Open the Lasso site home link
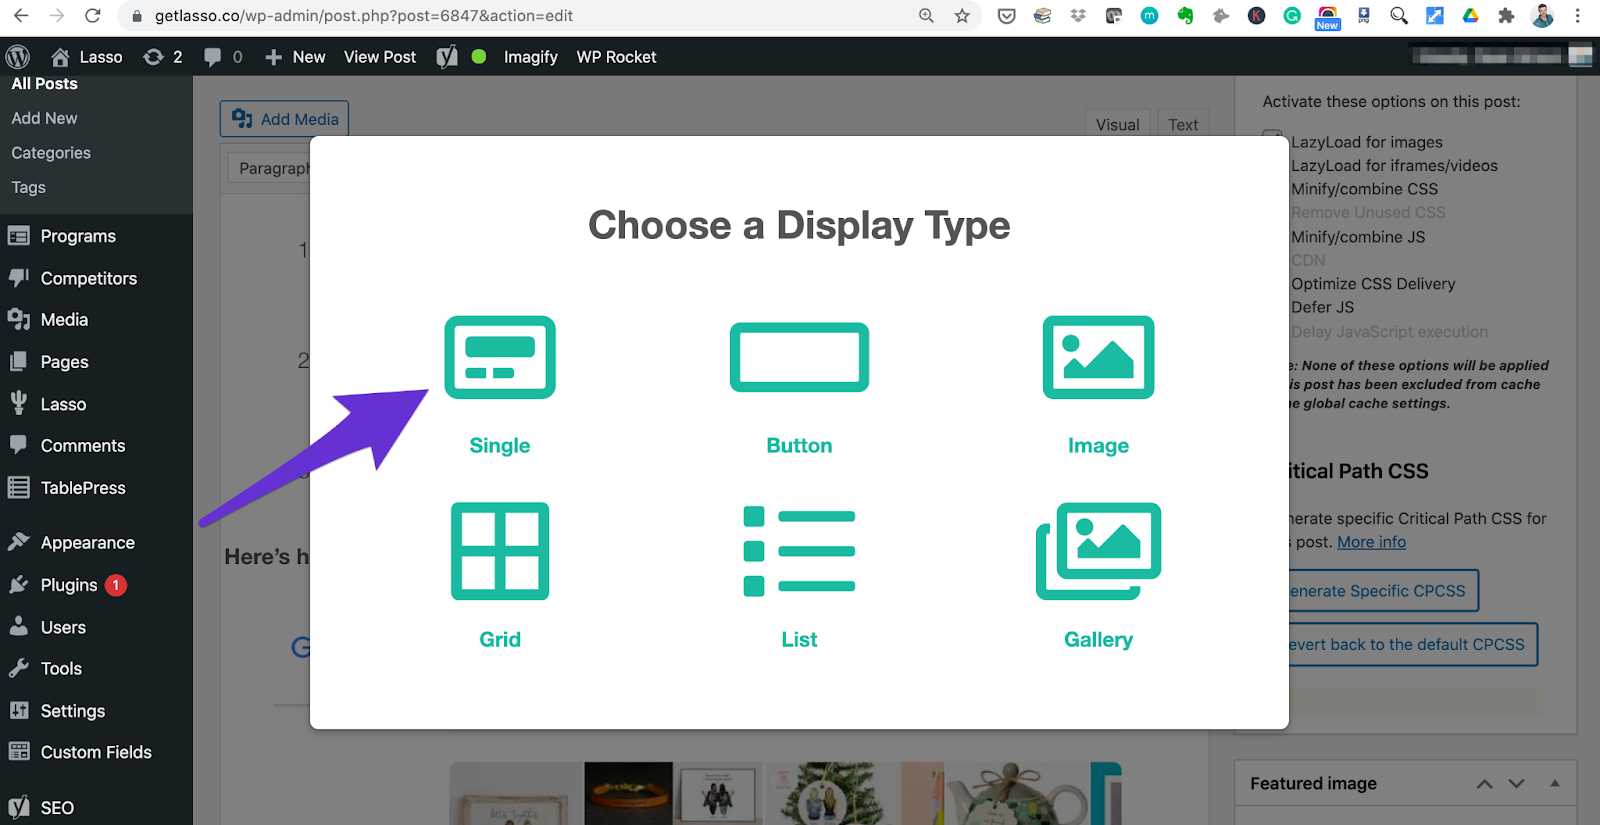Screen dimensions: 1600x825 [x=87, y=57]
